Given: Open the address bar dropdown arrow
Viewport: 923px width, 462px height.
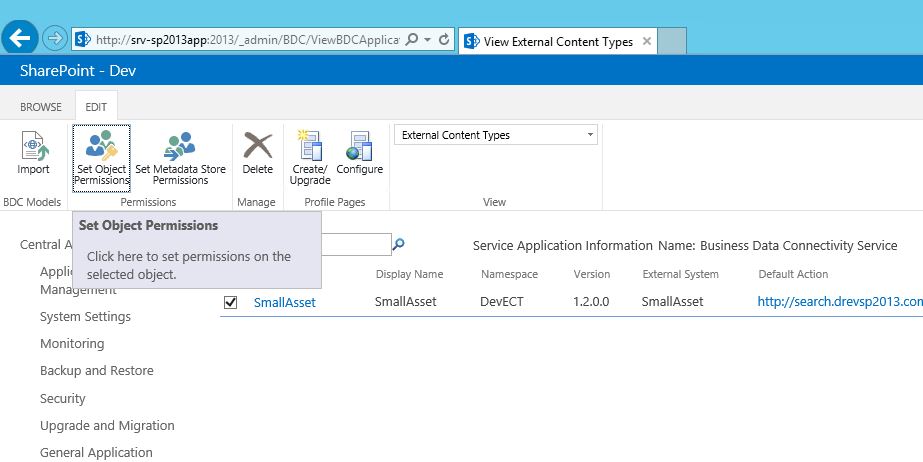Looking at the screenshot, I should [428, 39].
